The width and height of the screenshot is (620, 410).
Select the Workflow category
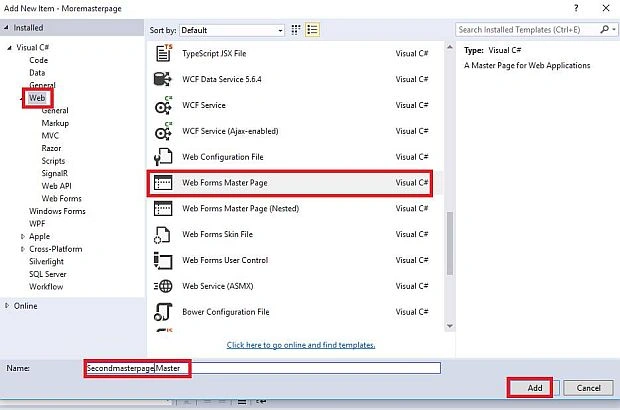click(46, 287)
